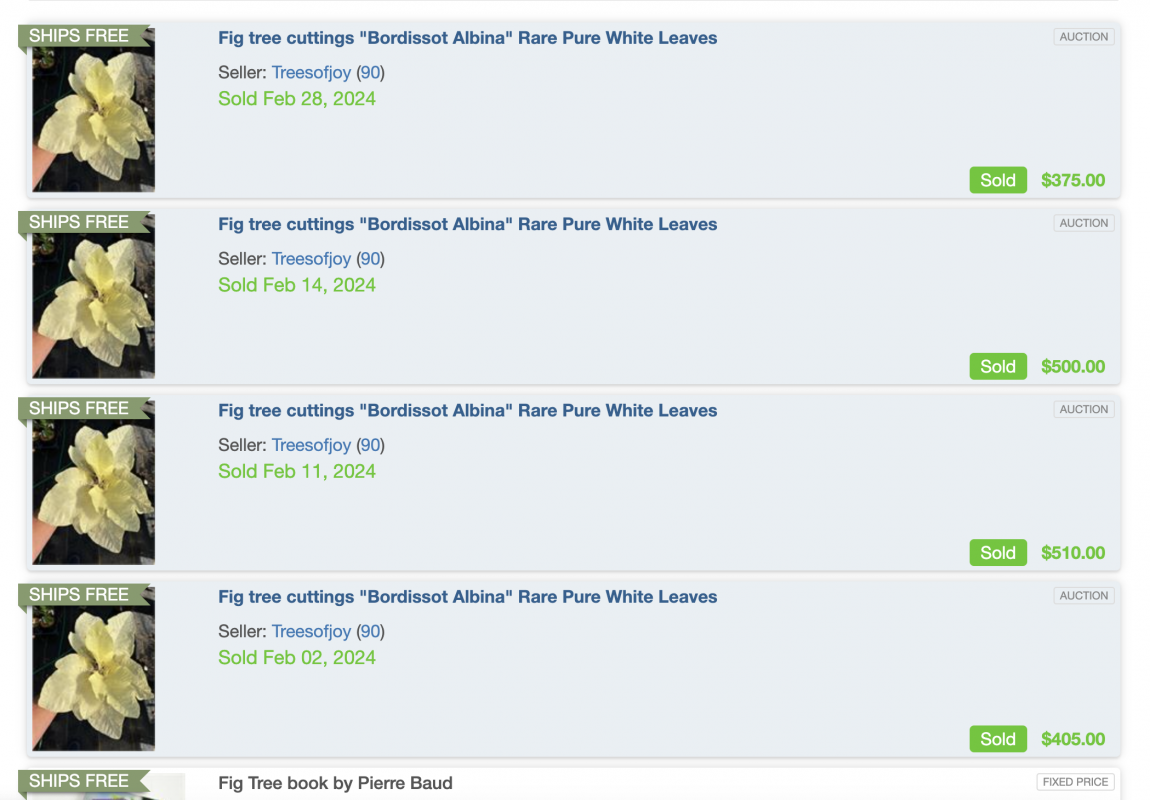1150x800 pixels.
Task: Click the AUCTION tag on the Feb 28 listing
Action: click(x=1083, y=37)
